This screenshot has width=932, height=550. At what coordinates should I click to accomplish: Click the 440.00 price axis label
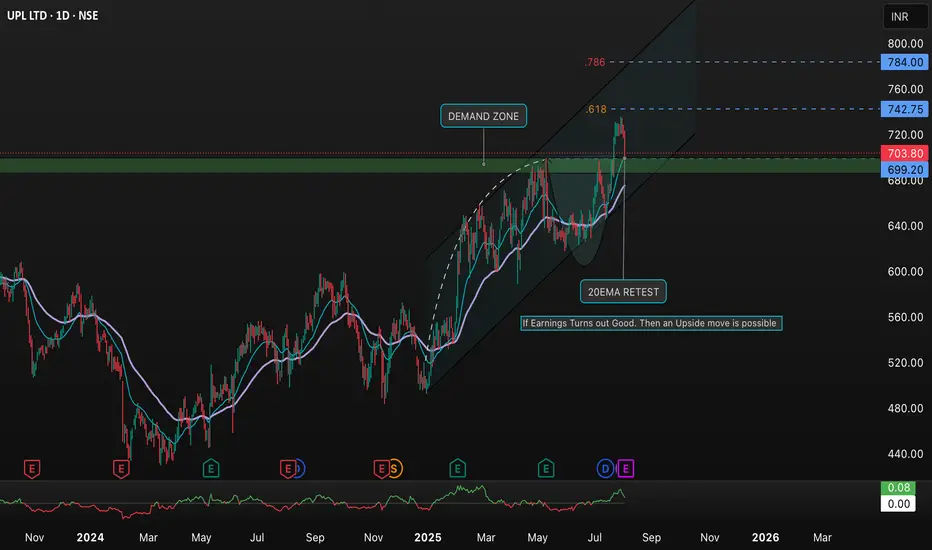tap(905, 454)
